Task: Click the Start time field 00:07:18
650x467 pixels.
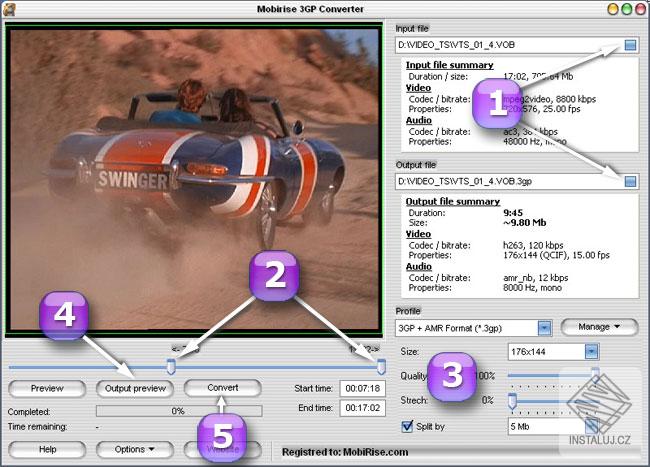Action: coord(363,388)
